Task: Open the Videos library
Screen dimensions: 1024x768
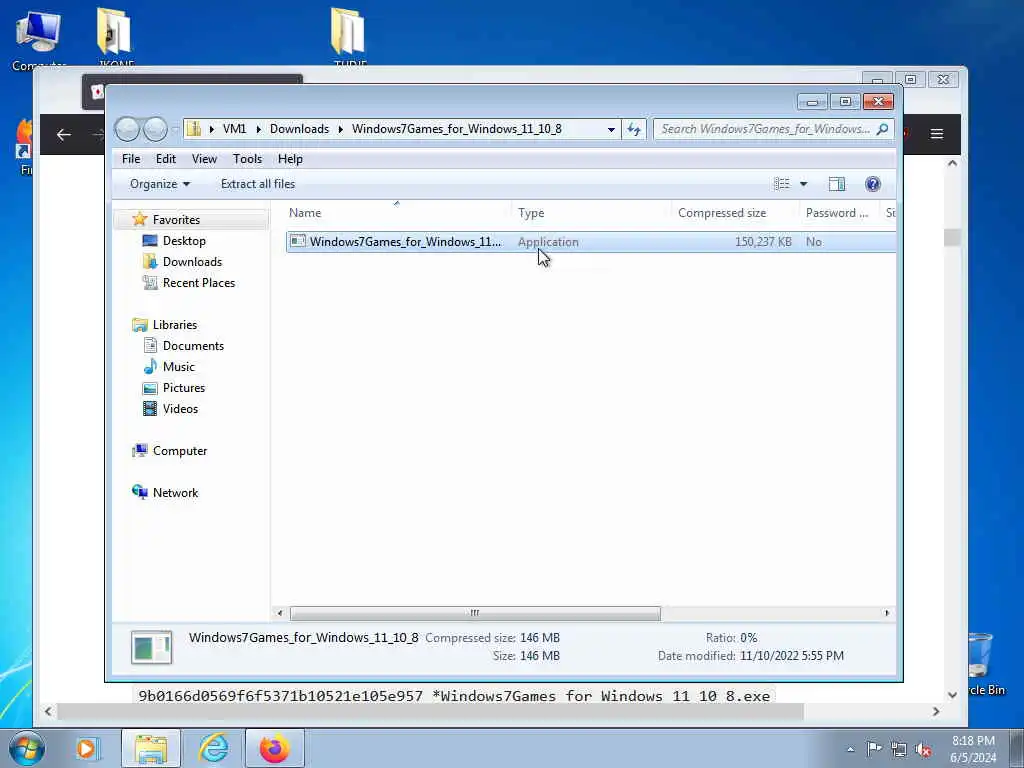Action: point(180,409)
